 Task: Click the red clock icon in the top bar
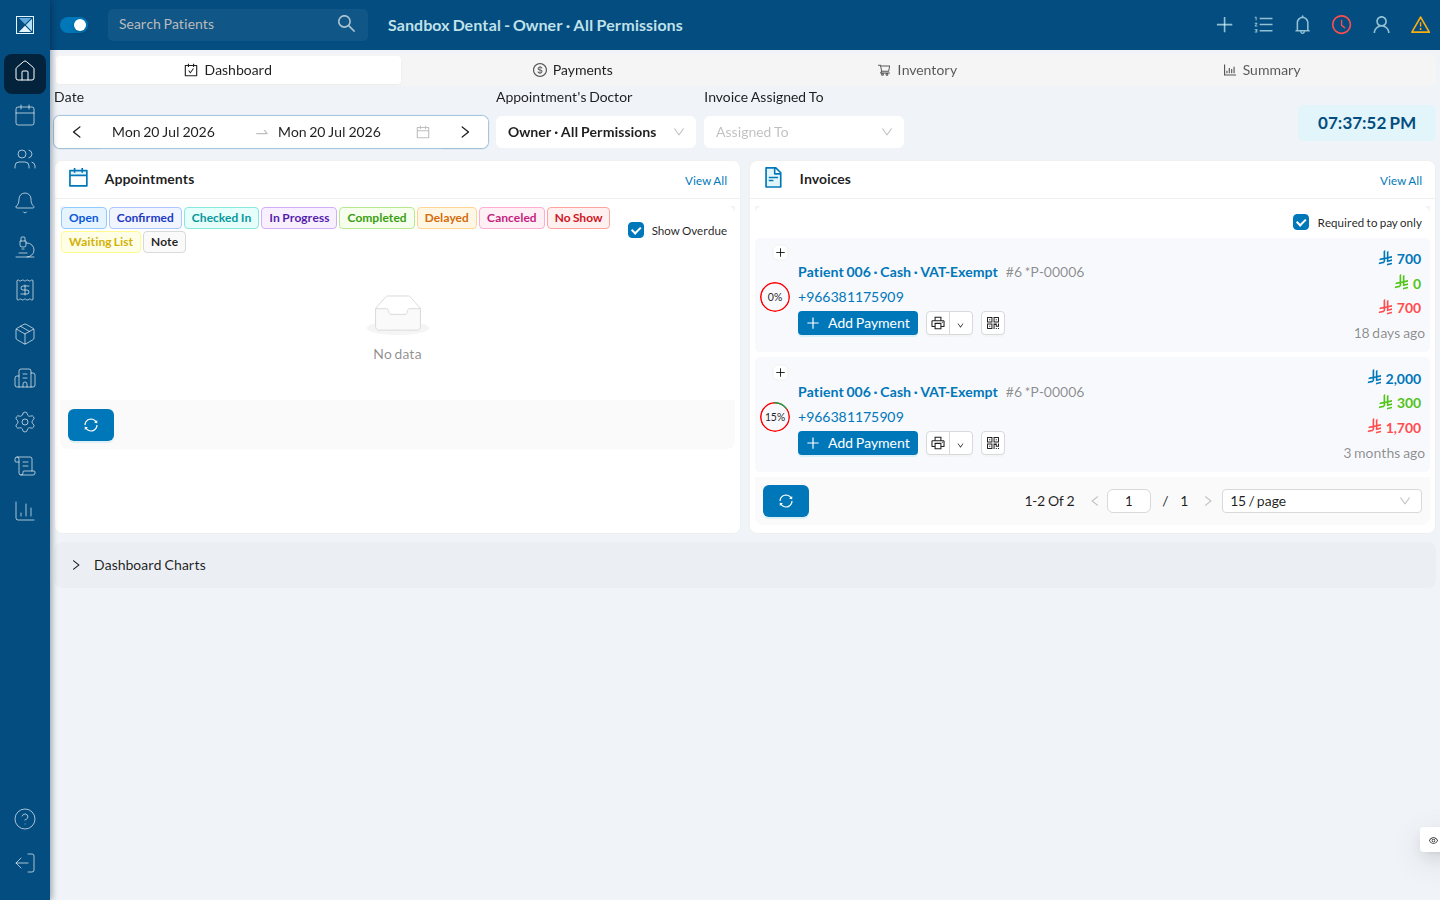tap(1341, 25)
